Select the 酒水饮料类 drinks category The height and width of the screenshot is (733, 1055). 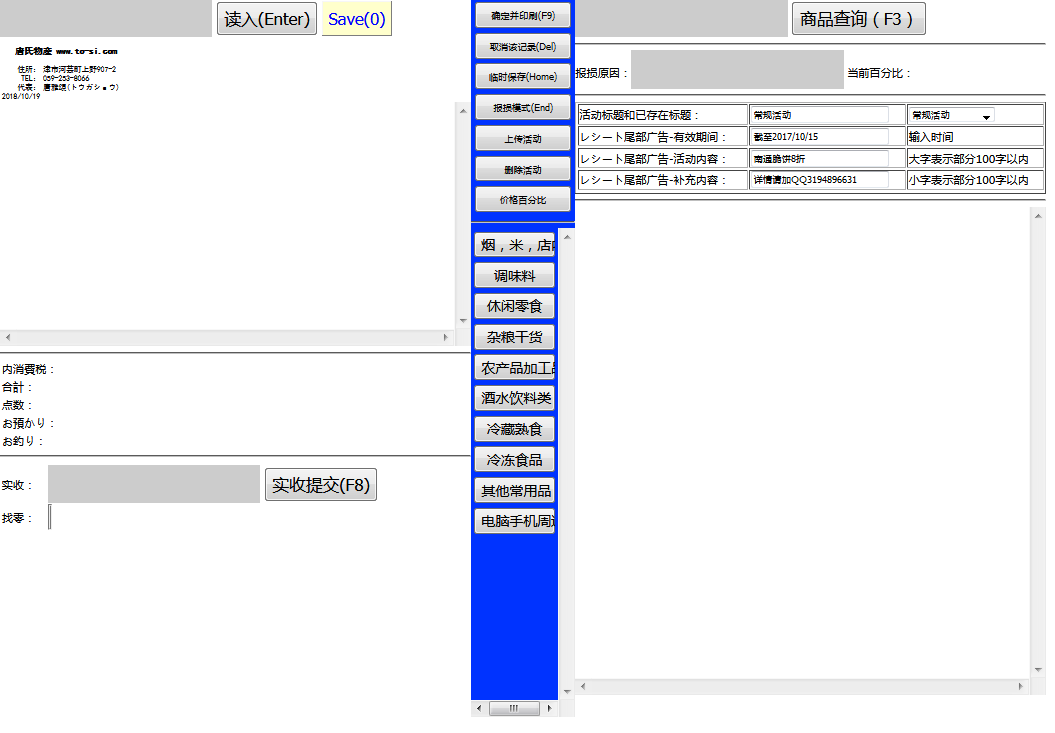pyautogui.click(x=514, y=398)
